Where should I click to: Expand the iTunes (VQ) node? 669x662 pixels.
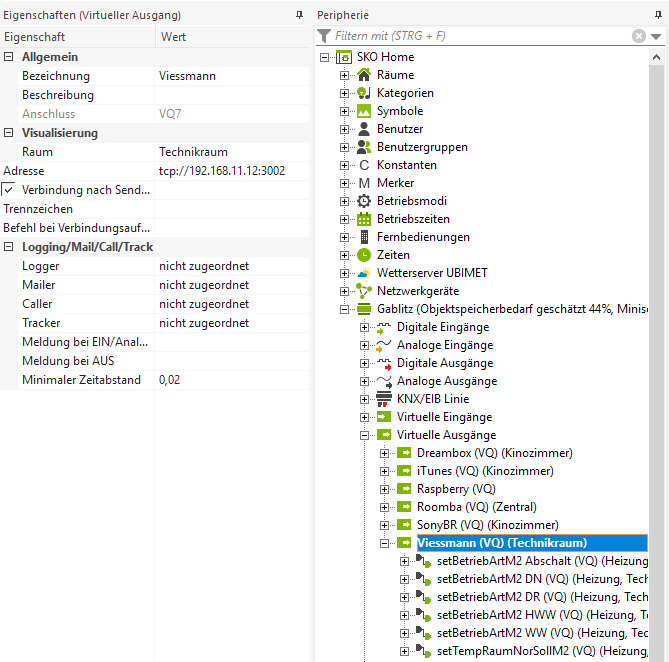384,471
